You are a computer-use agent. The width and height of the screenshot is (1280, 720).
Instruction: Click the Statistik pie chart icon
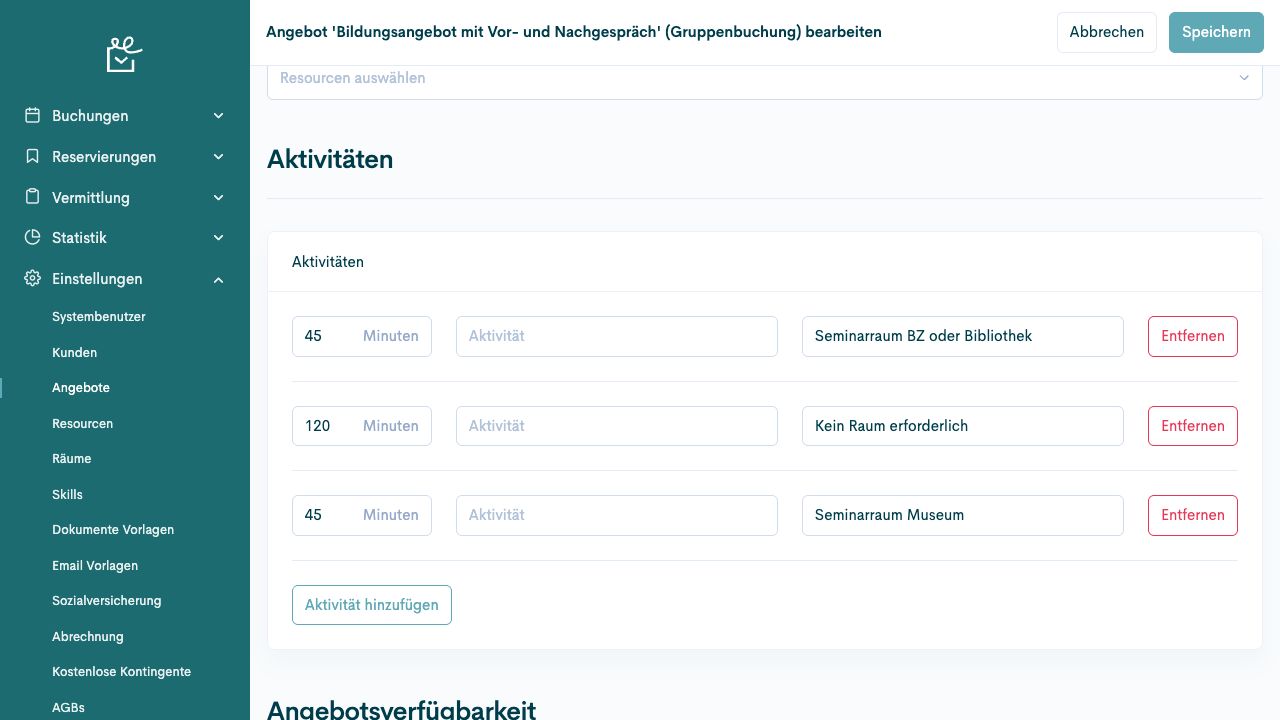pos(32,238)
